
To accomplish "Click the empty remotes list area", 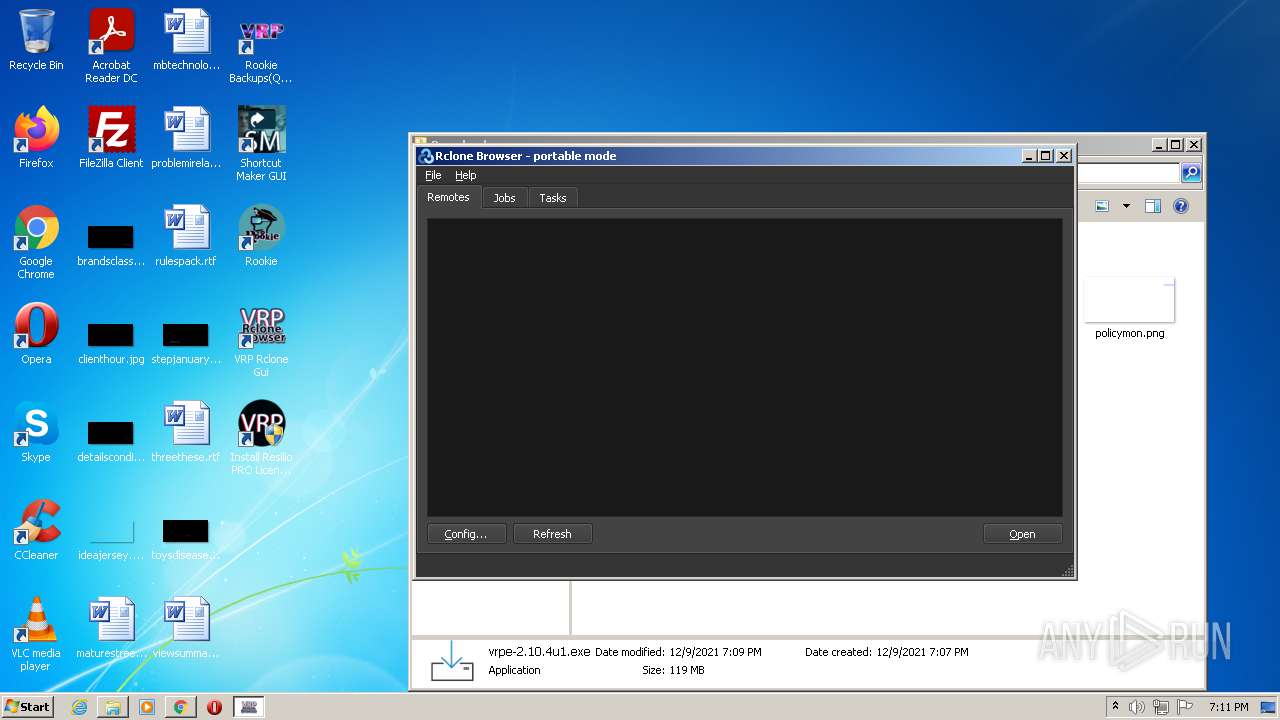I will (x=744, y=367).
